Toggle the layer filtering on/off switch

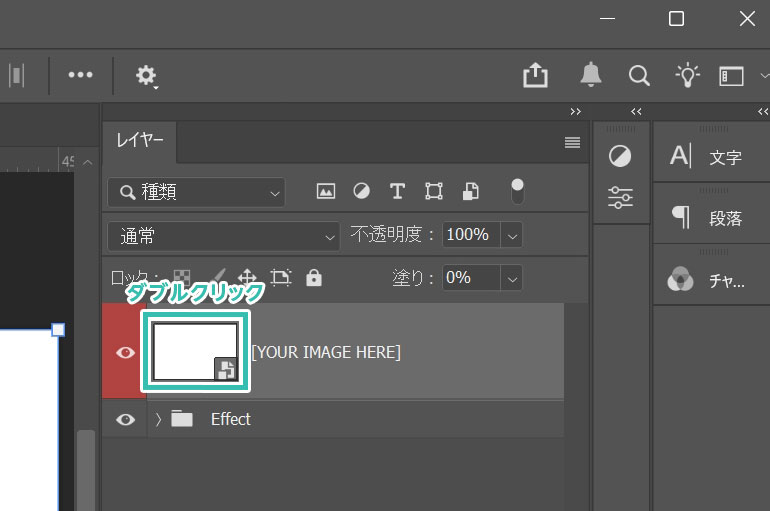coord(517,190)
